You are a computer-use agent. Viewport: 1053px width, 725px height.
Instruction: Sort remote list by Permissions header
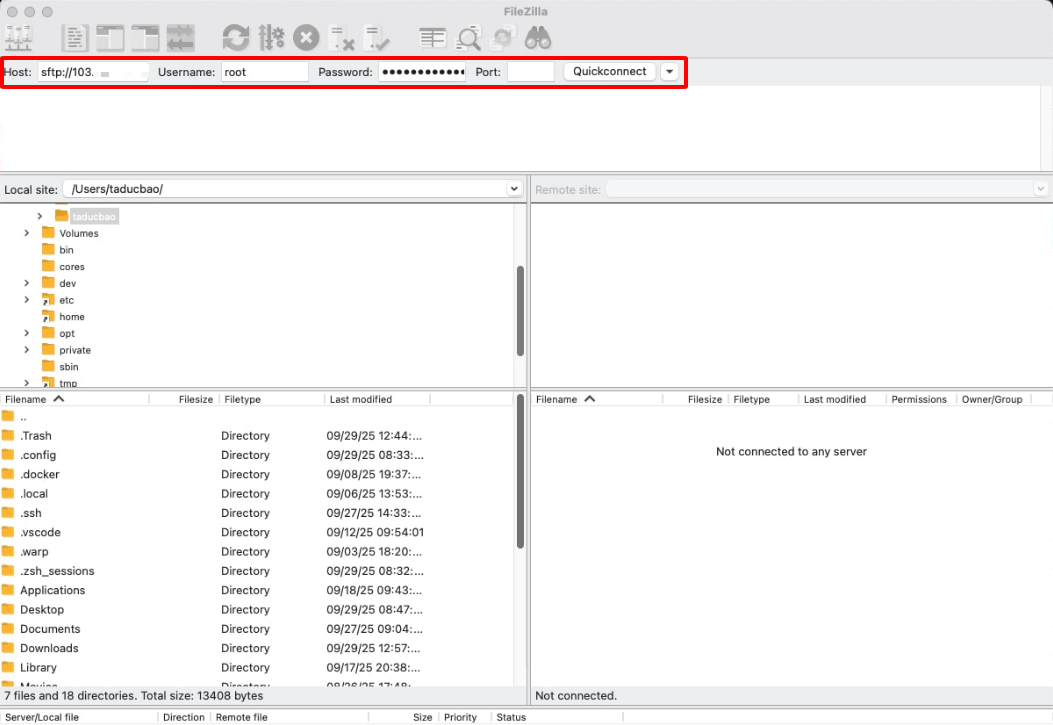919,399
